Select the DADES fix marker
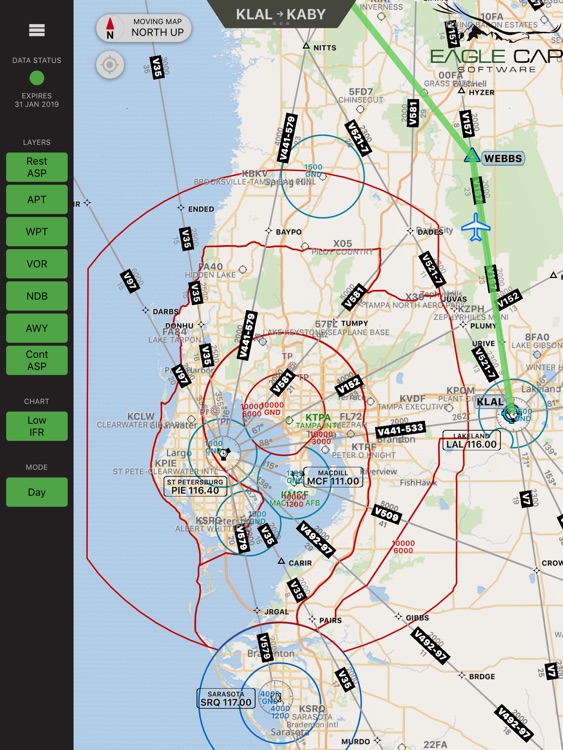Screen dimensions: 563x750 (410, 231)
